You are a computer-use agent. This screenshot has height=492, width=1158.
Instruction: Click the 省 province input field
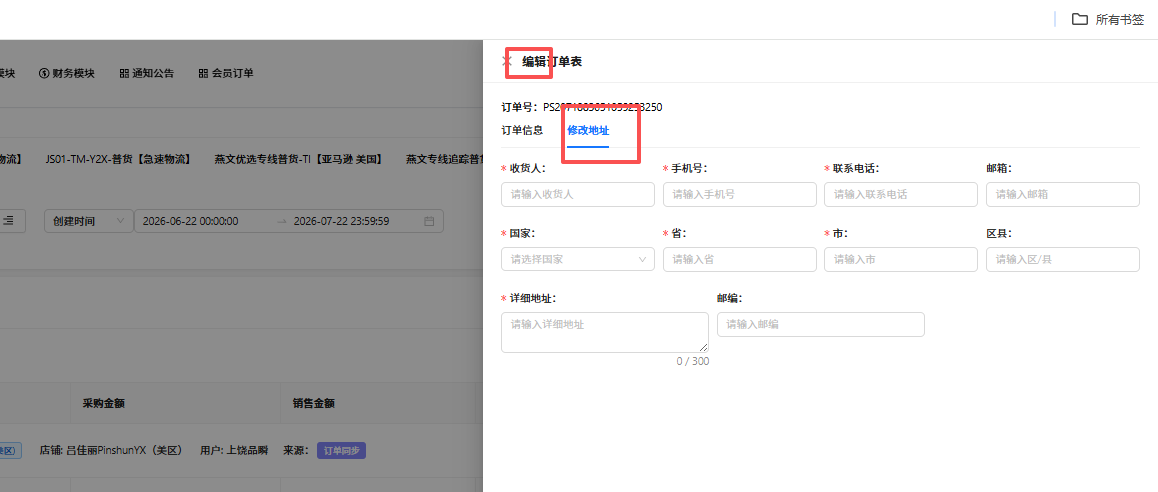pos(739,259)
